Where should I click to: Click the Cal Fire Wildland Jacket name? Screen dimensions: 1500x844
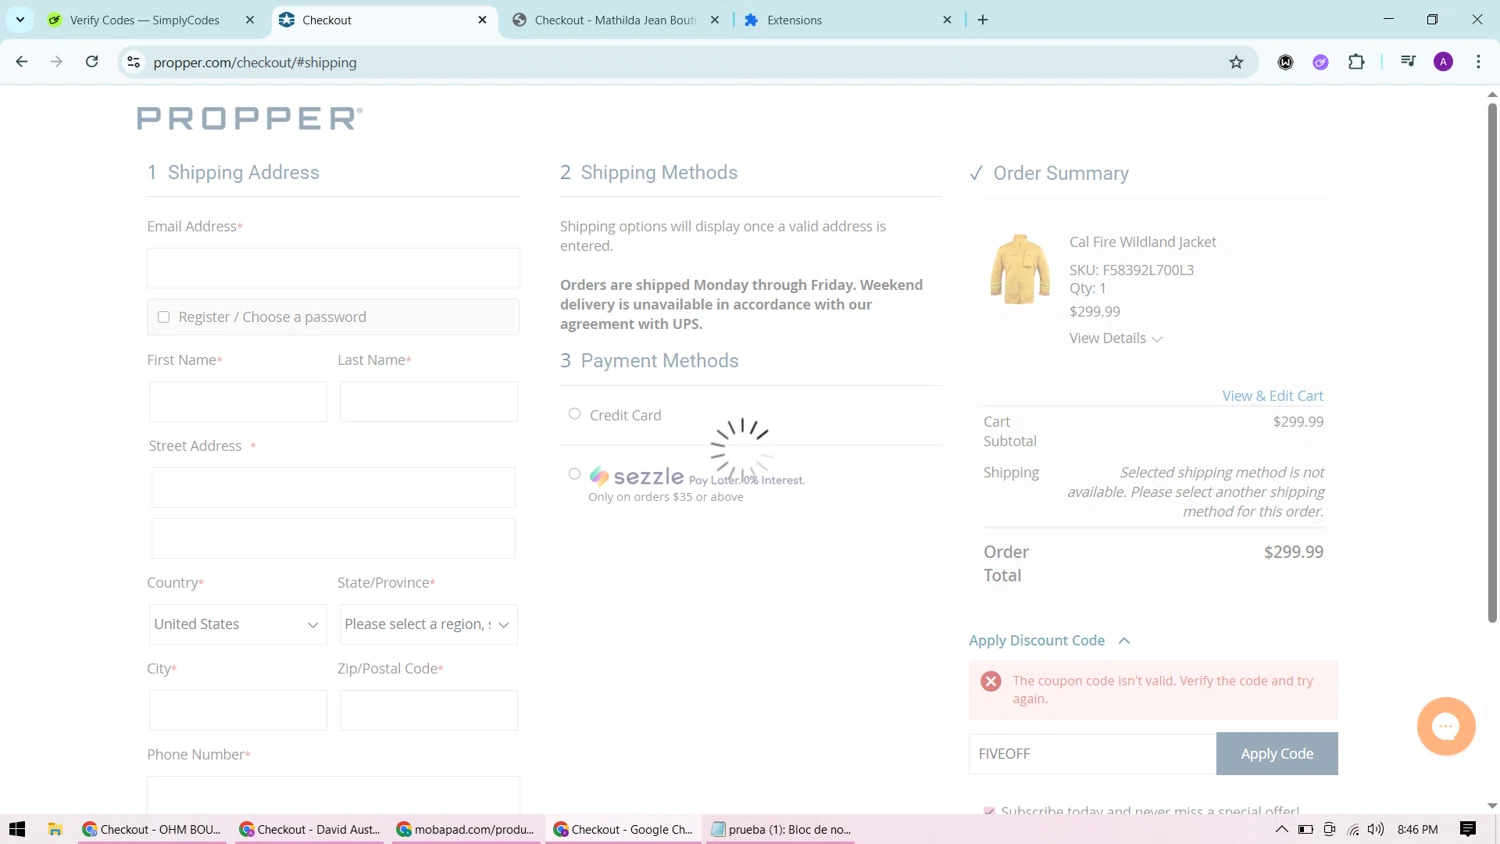1143,242
